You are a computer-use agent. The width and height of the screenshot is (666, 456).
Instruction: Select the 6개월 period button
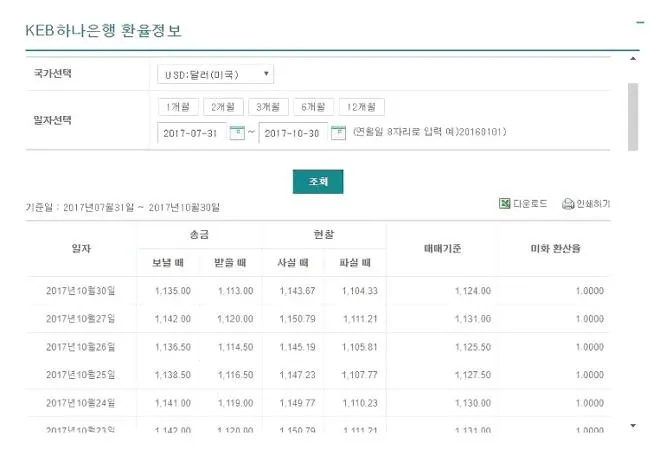(x=313, y=107)
